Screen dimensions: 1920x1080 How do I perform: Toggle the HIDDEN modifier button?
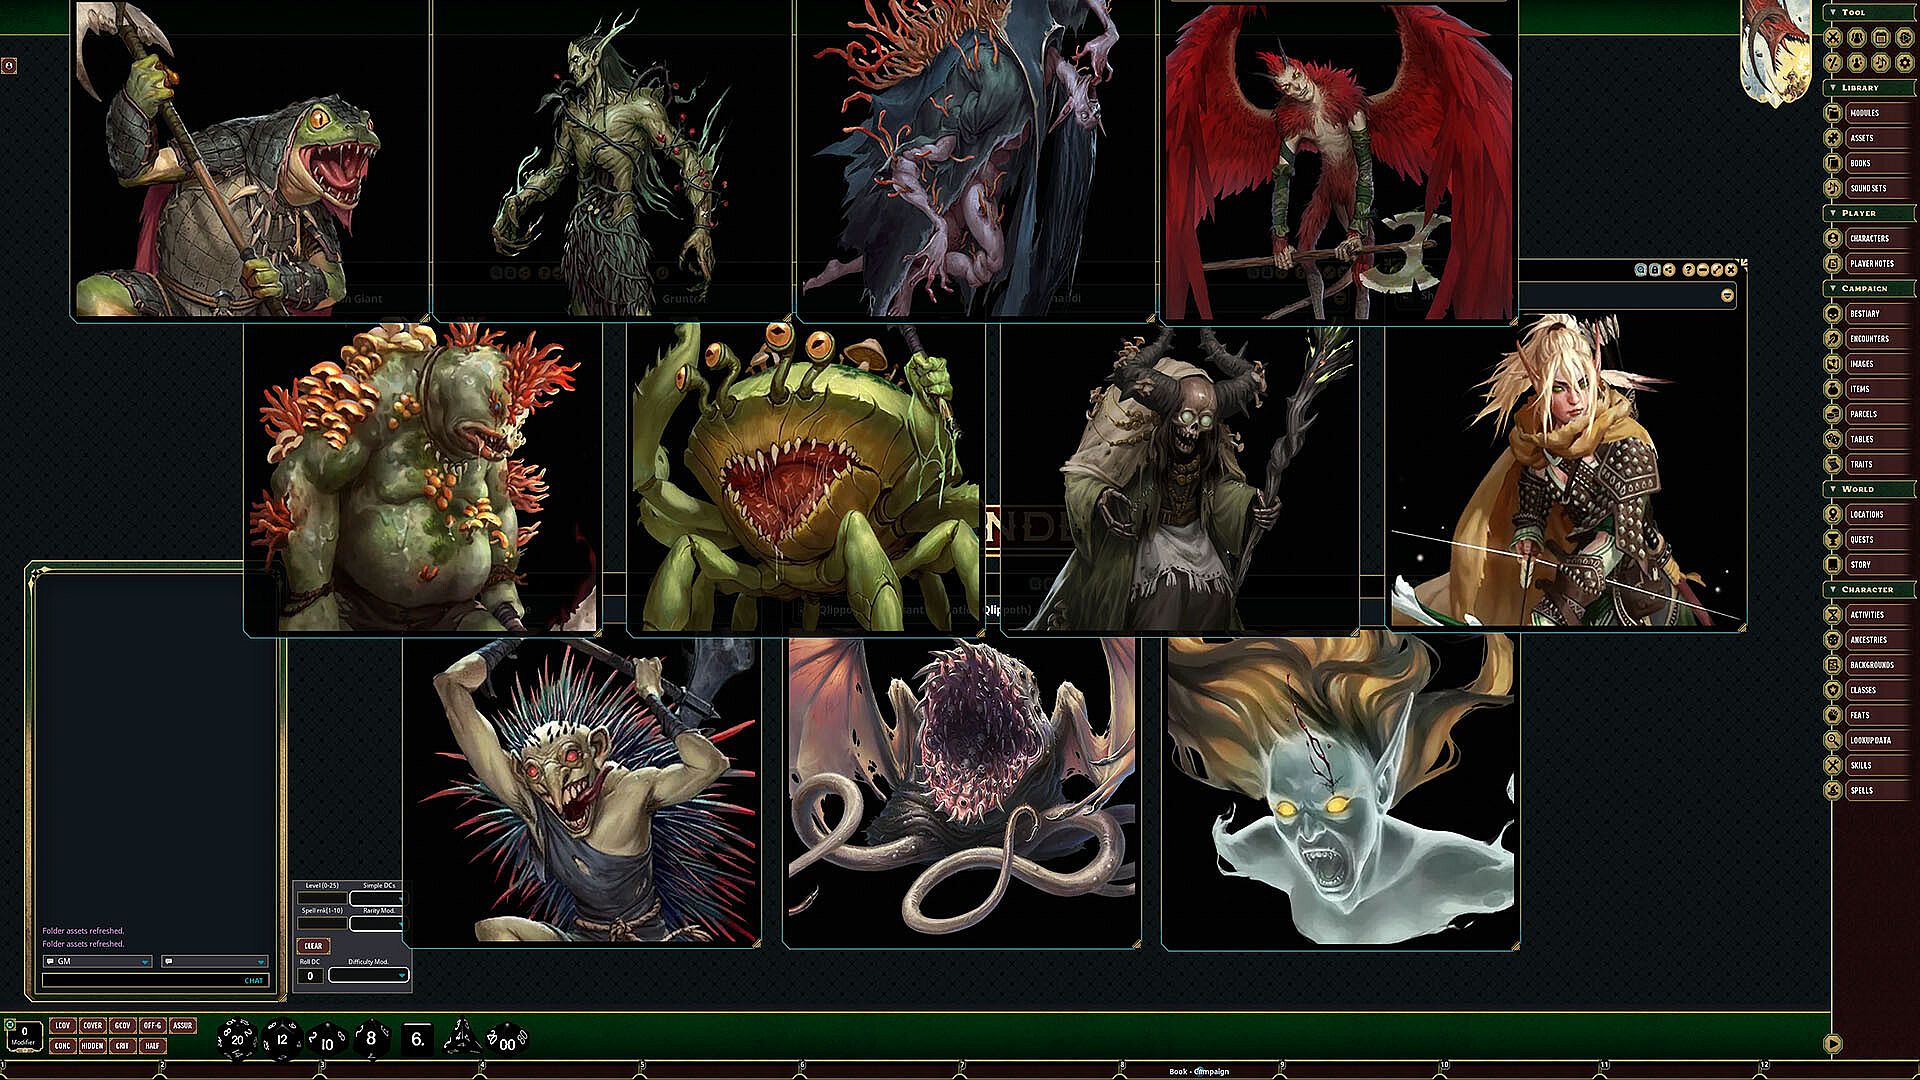[x=92, y=1046]
